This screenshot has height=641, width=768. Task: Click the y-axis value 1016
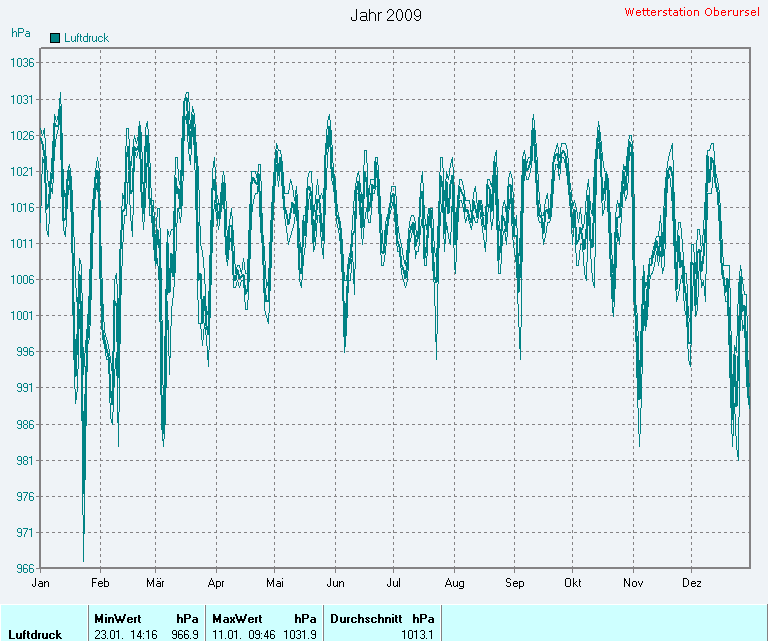(23, 208)
